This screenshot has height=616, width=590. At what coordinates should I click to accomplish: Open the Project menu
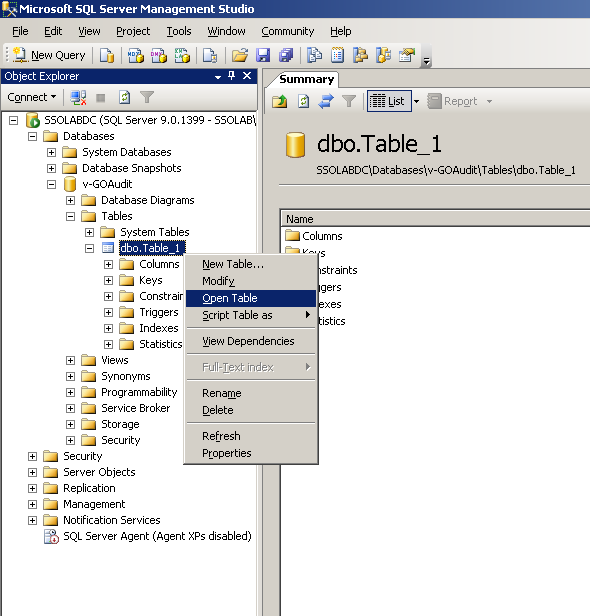pyautogui.click(x=133, y=31)
